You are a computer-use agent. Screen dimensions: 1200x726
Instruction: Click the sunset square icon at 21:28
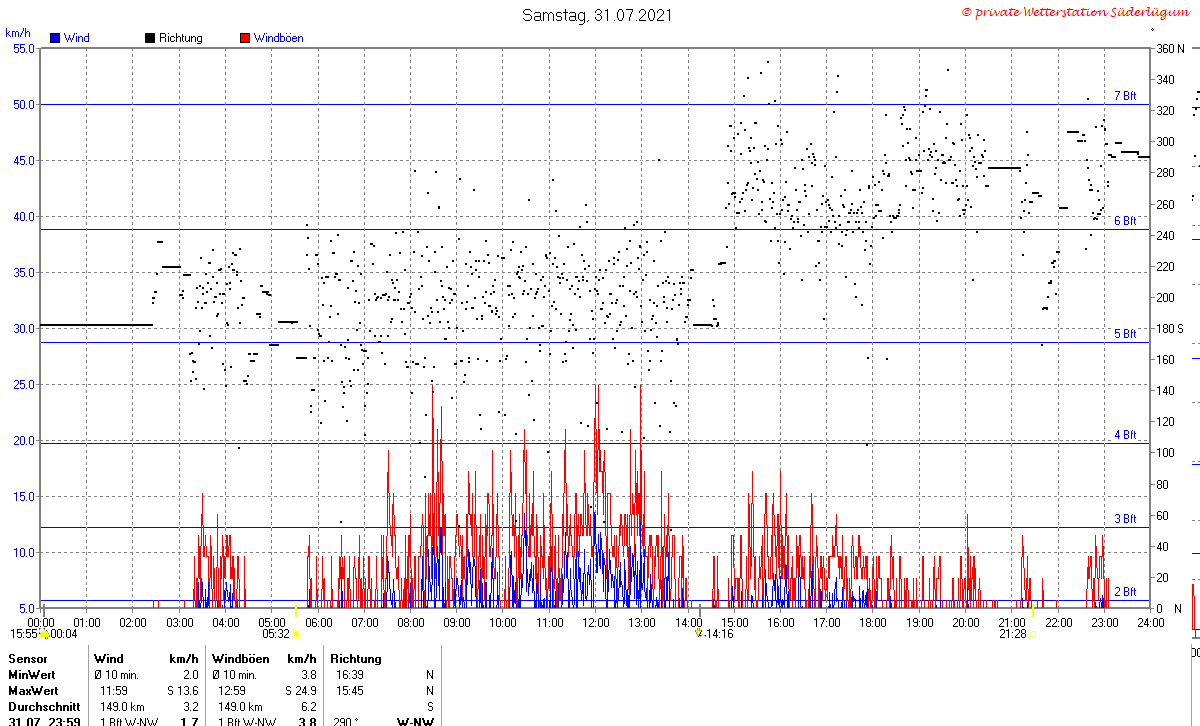(1032, 634)
